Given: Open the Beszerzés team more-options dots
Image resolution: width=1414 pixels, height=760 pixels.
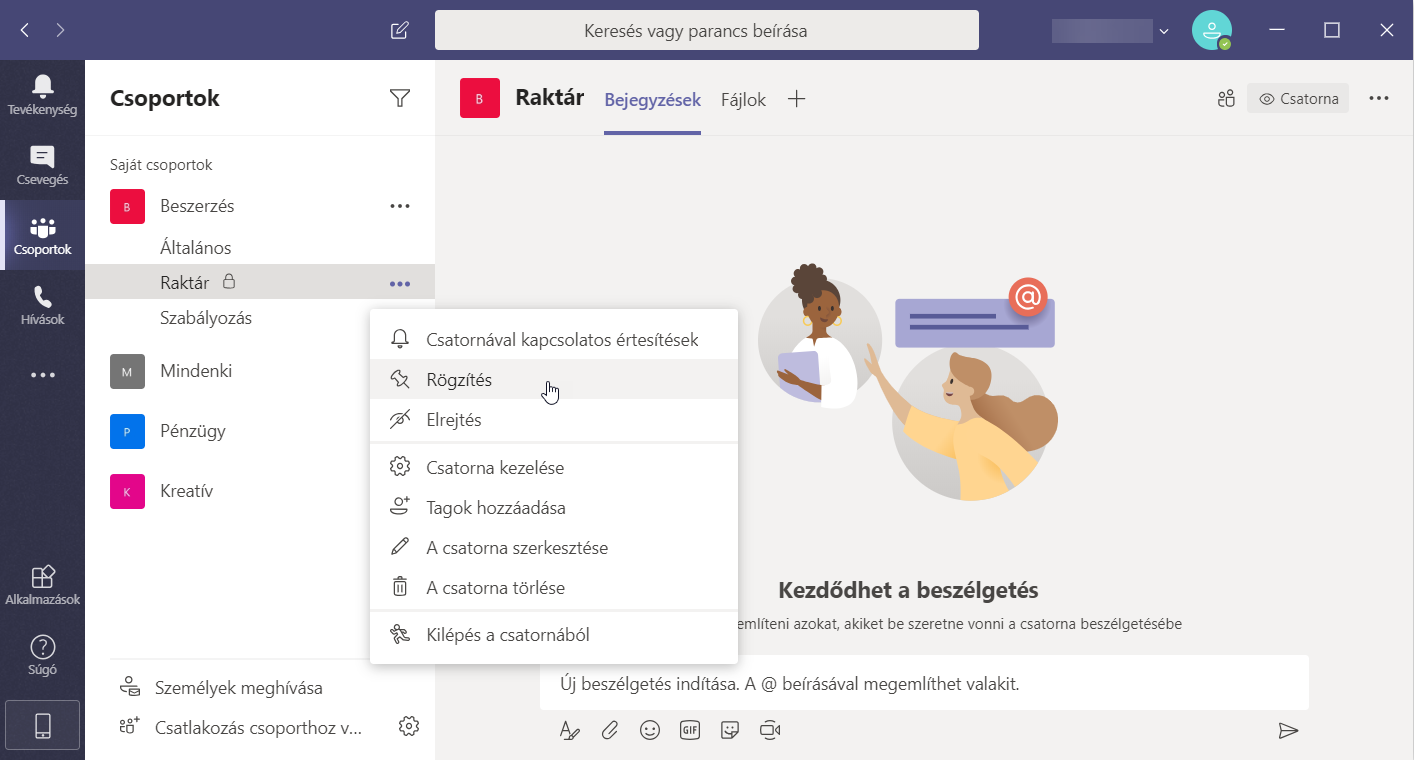Looking at the screenshot, I should coord(400,206).
